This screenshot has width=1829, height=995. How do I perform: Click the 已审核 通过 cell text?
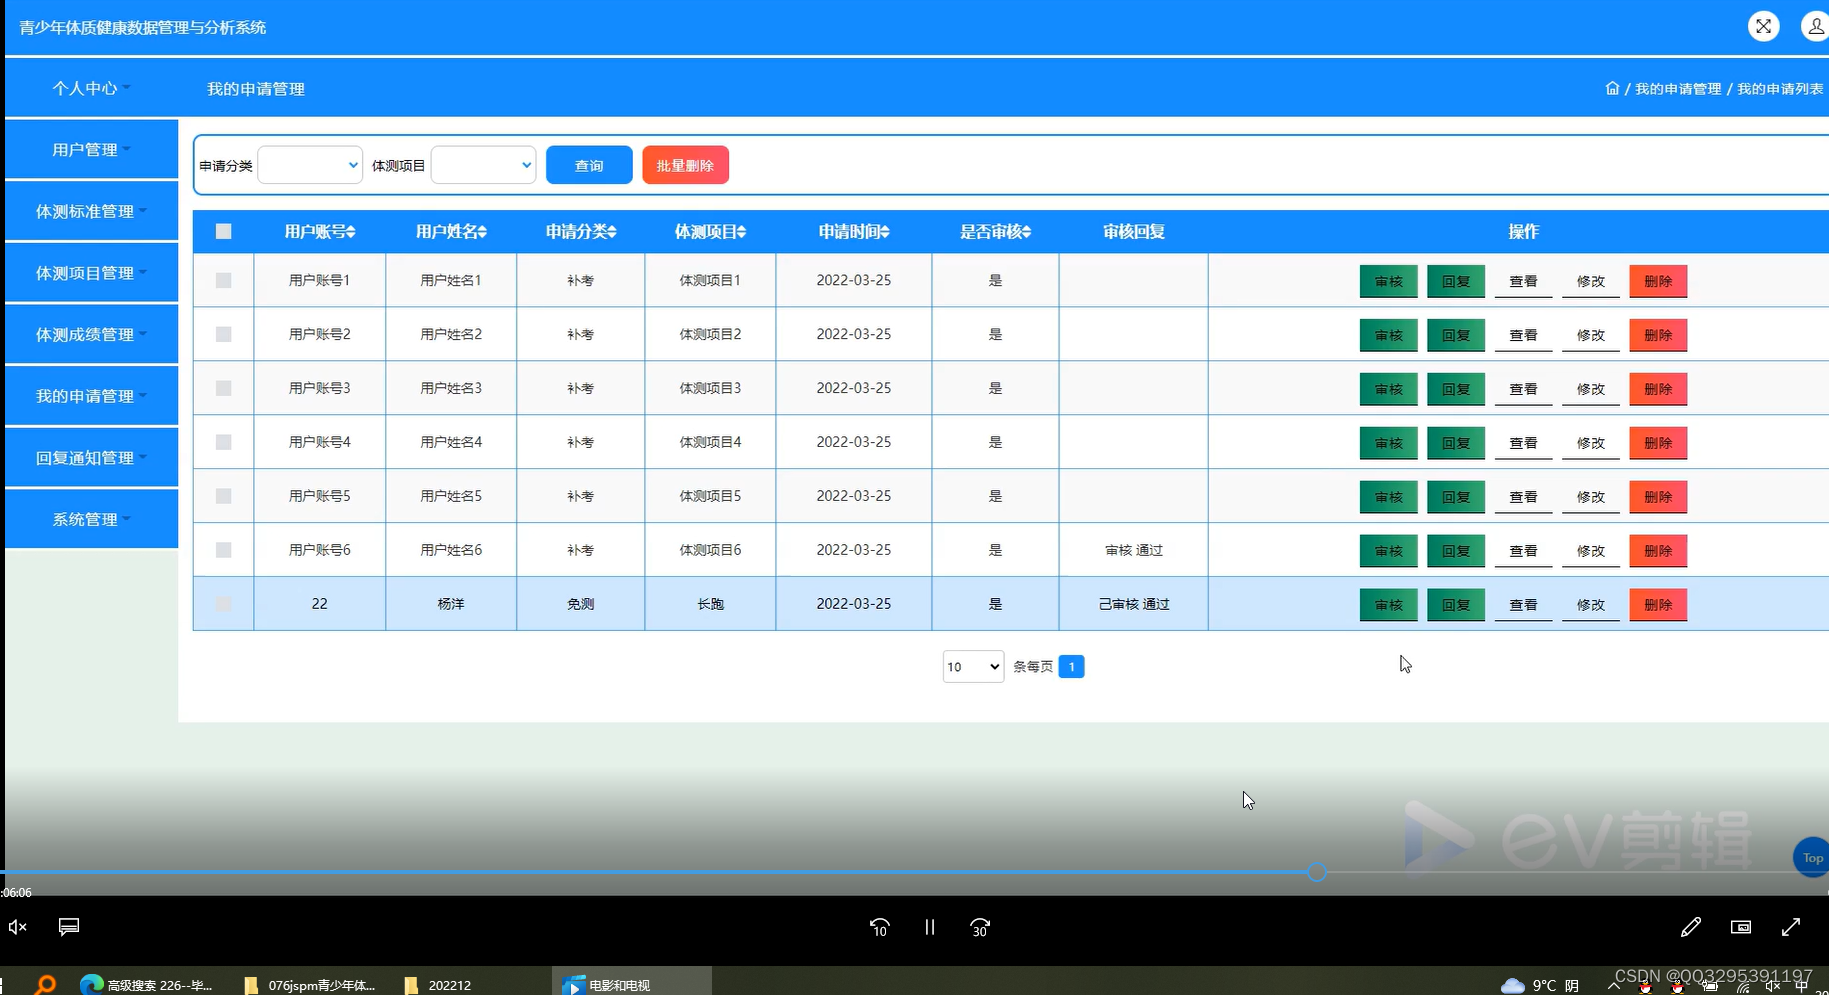click(1134, 604)
